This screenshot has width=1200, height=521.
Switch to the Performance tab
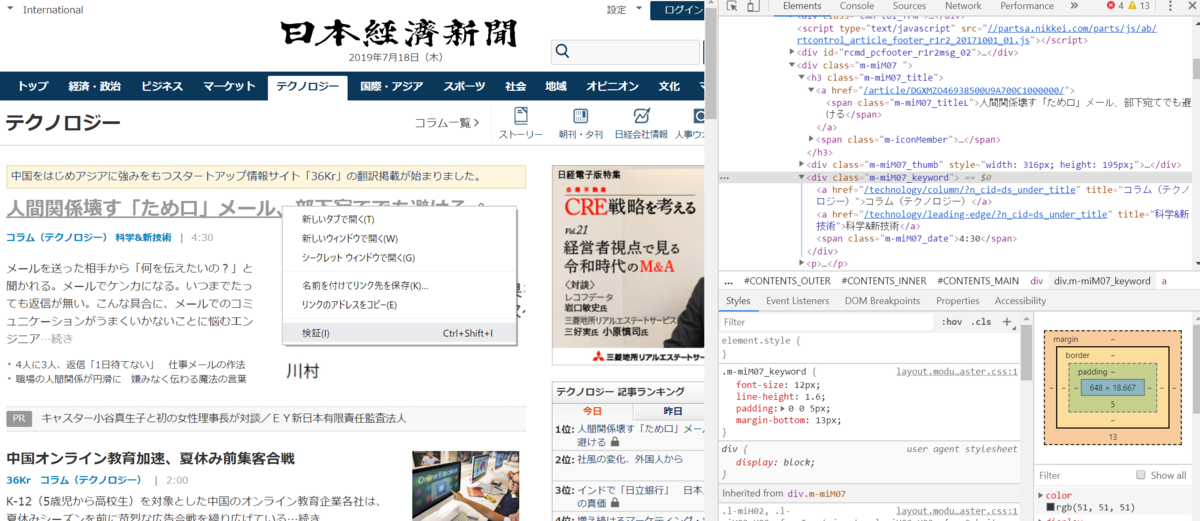pos(1027,6)
